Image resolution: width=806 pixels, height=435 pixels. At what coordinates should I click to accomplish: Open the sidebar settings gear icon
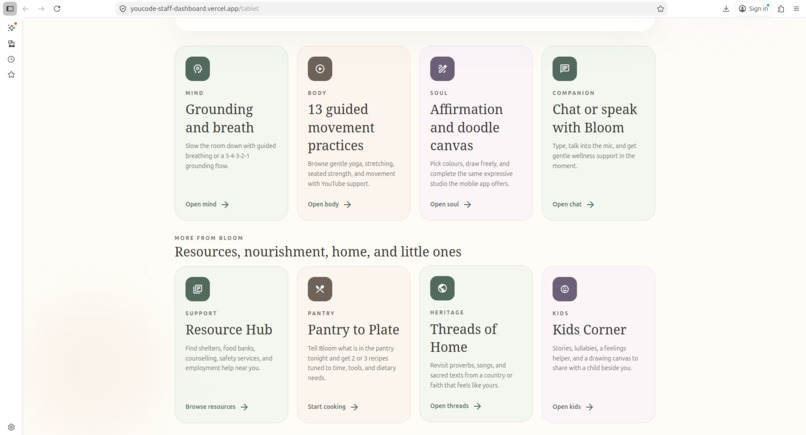tap(11, 427)
